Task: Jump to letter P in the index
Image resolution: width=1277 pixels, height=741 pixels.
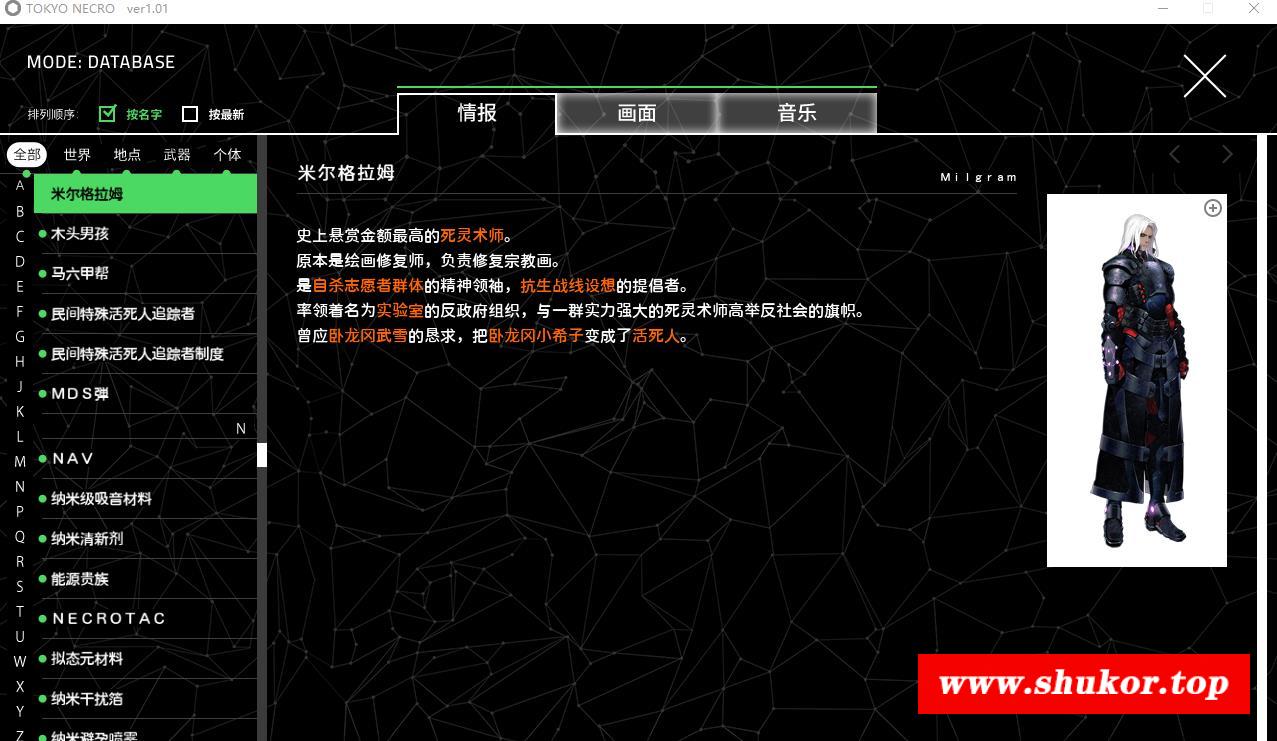Action: click(20, 511)
